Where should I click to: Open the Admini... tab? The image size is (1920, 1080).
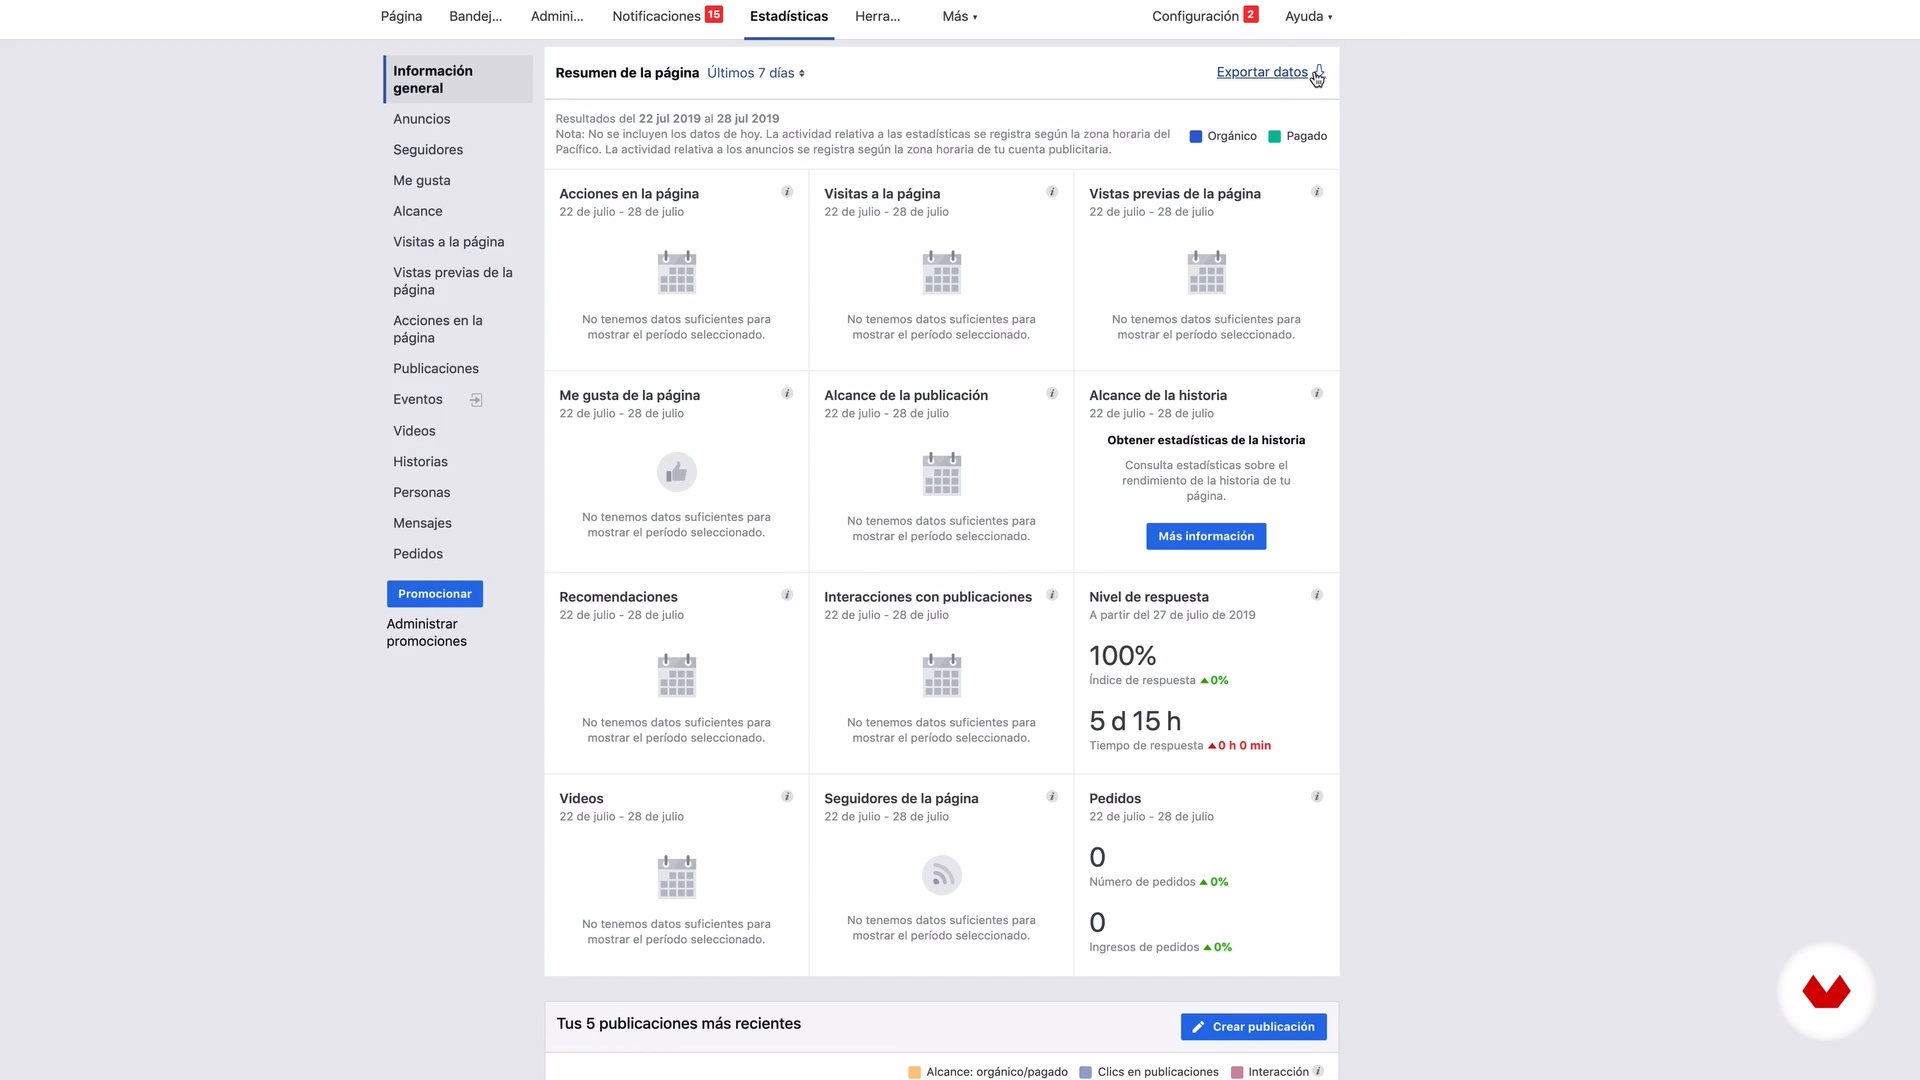click(x=557, y=16)
